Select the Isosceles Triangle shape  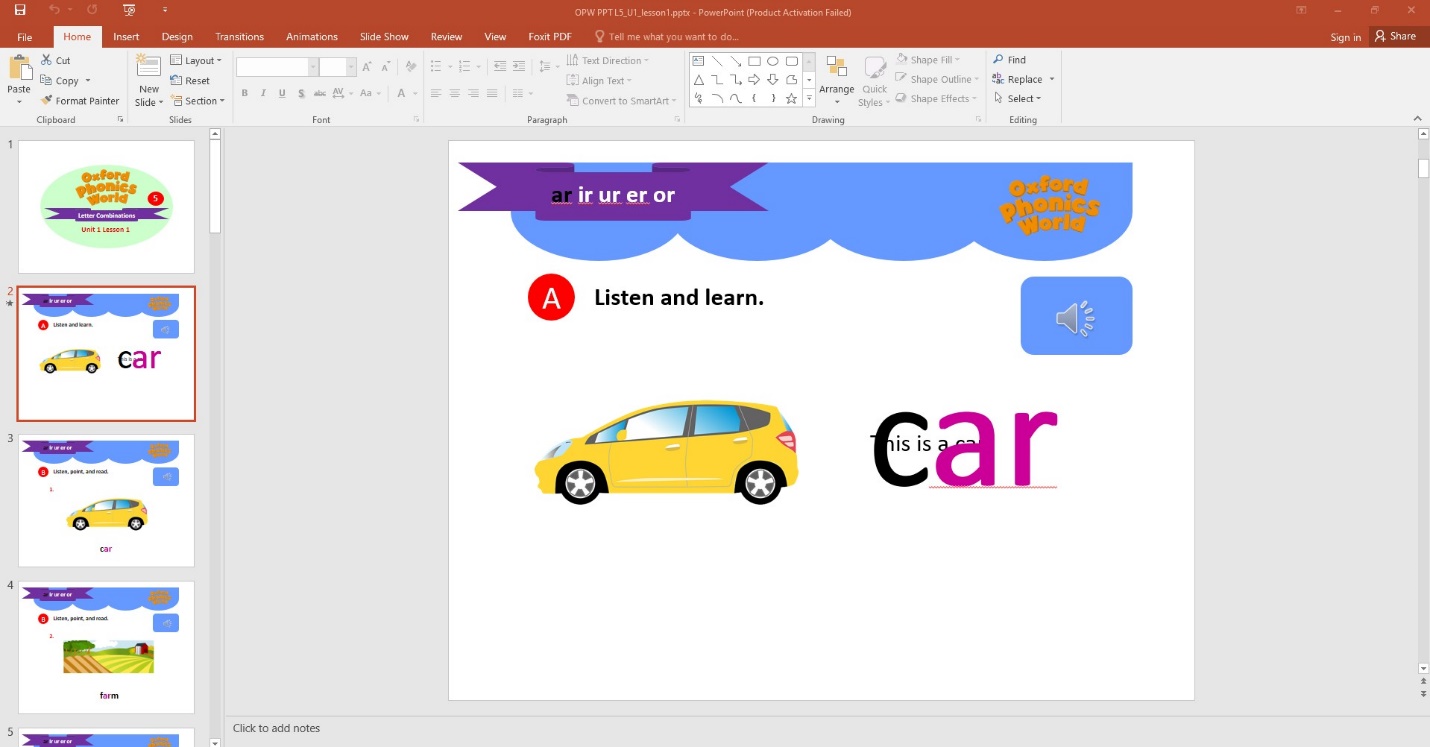pos(699,79)
